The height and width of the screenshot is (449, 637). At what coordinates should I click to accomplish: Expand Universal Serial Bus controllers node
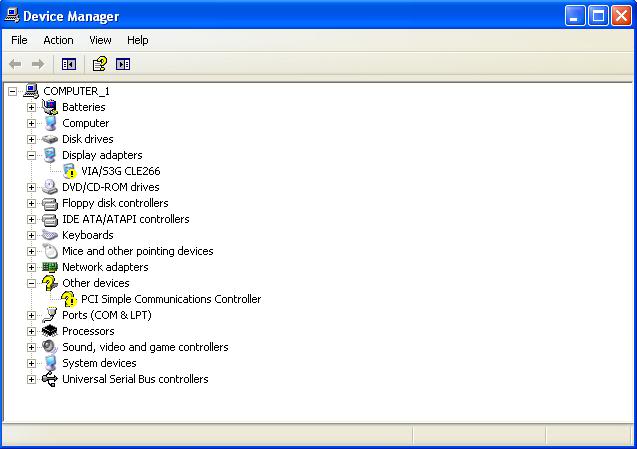31,379
